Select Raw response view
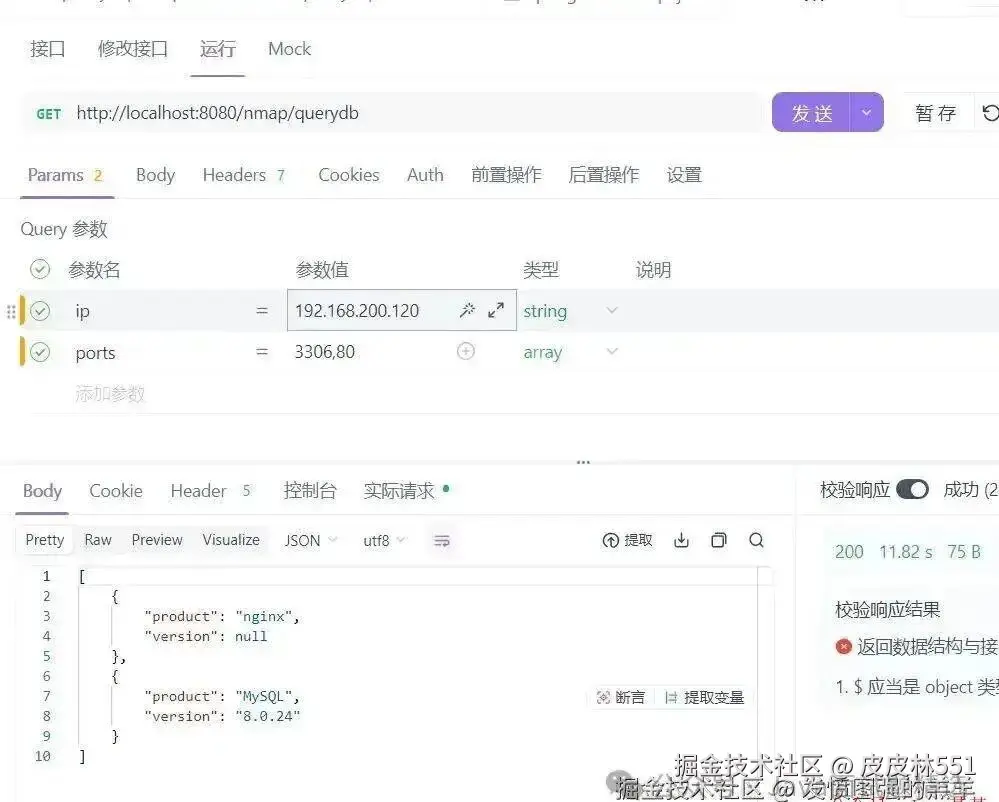999x802 pixels. click(x=98, y=540)
